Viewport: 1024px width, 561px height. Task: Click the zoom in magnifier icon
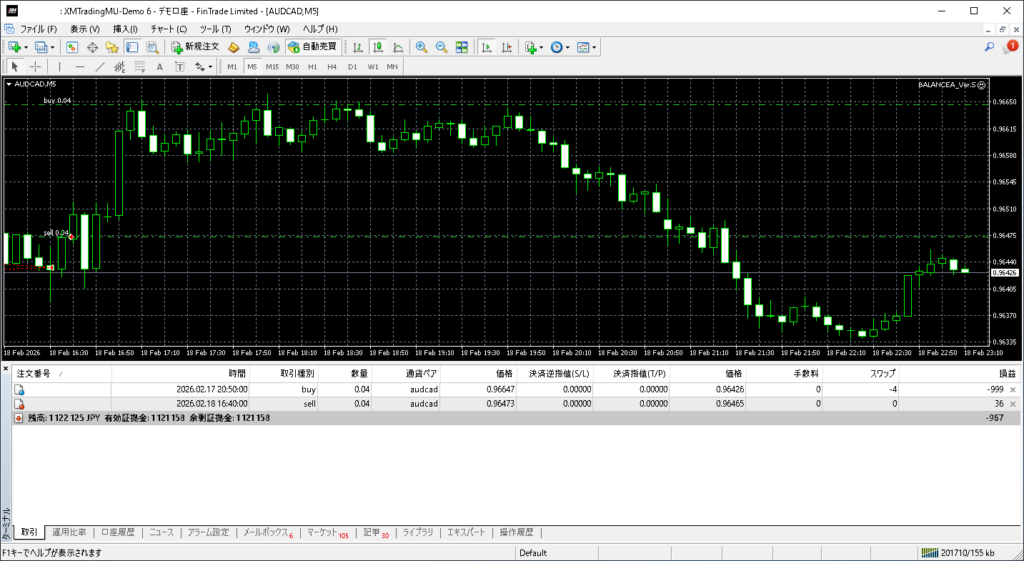click(421, 47)
